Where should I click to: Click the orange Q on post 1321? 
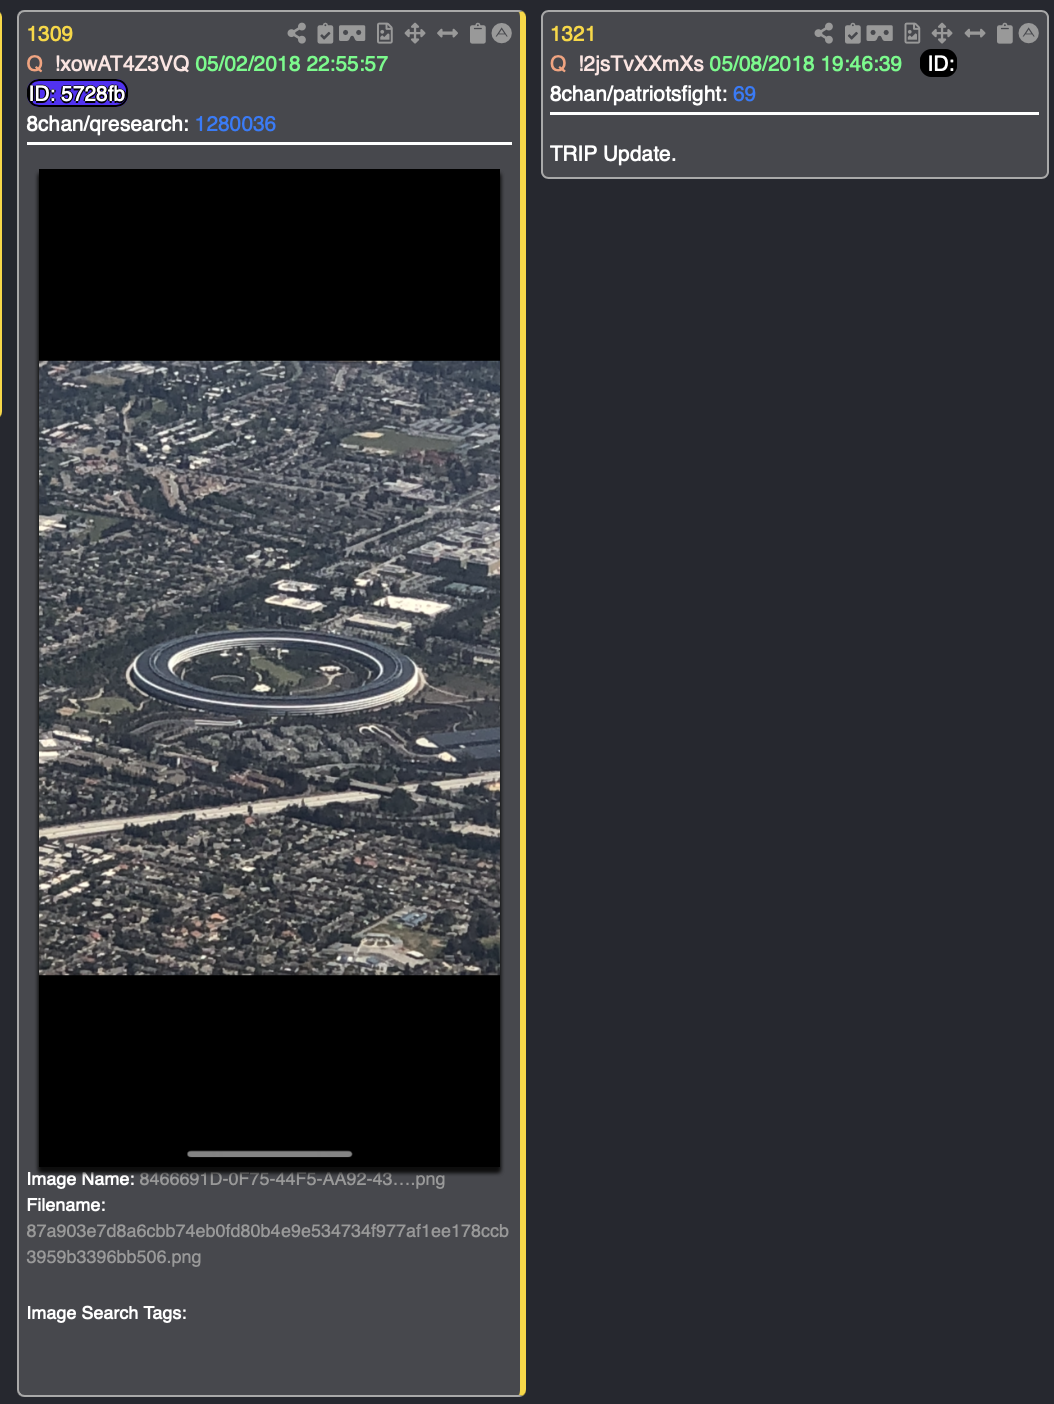(x=558, y=64)
